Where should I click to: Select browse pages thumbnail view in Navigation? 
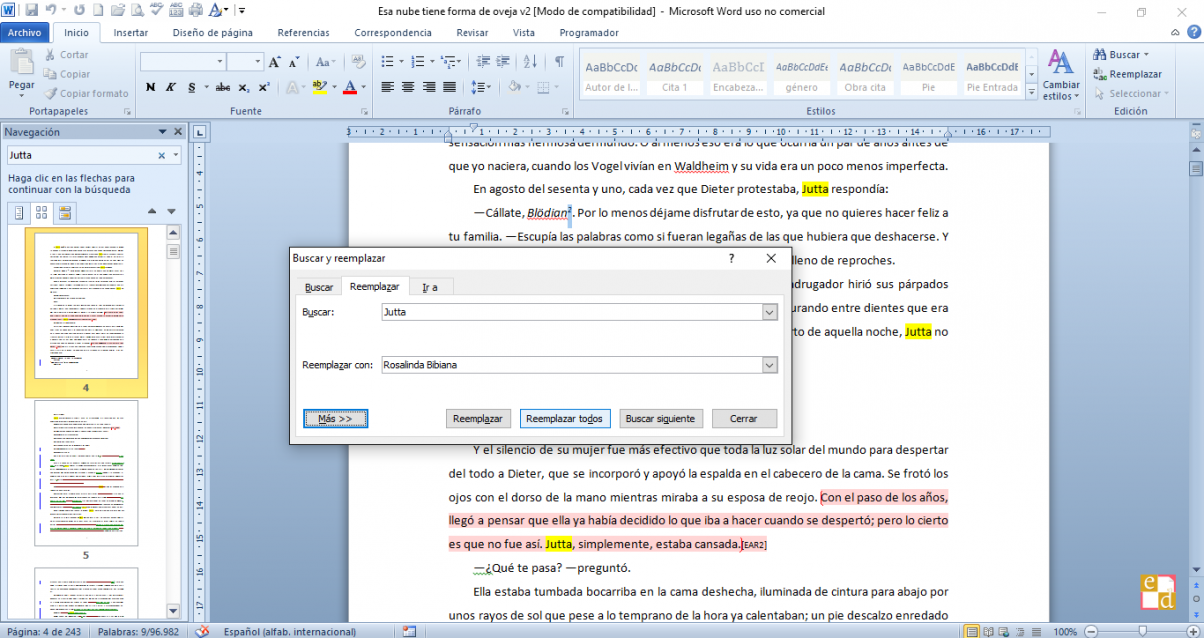(42, 212)
